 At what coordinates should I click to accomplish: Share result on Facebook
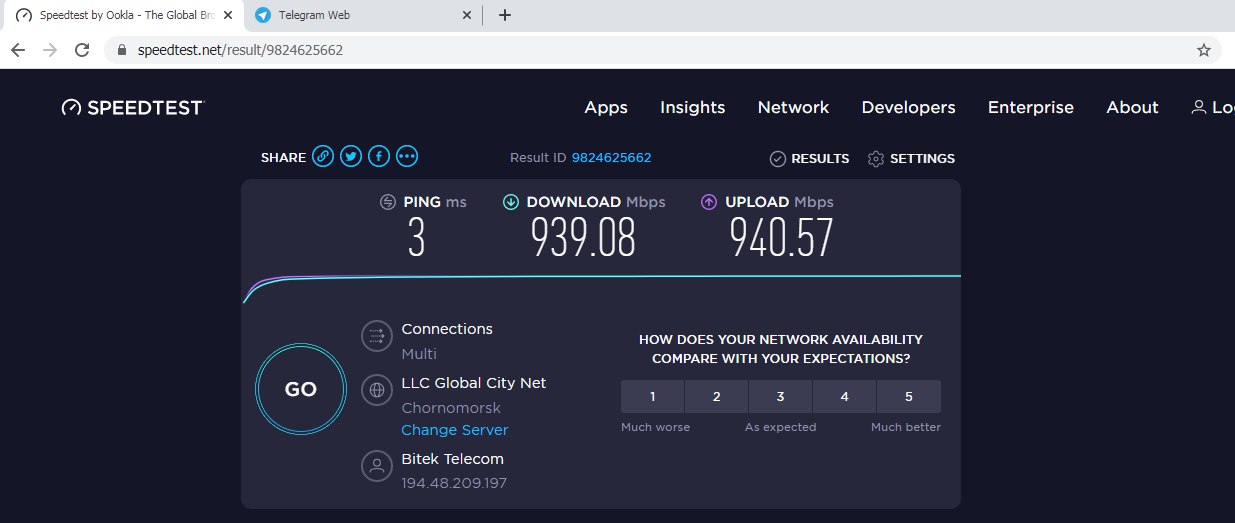[378, 156]
